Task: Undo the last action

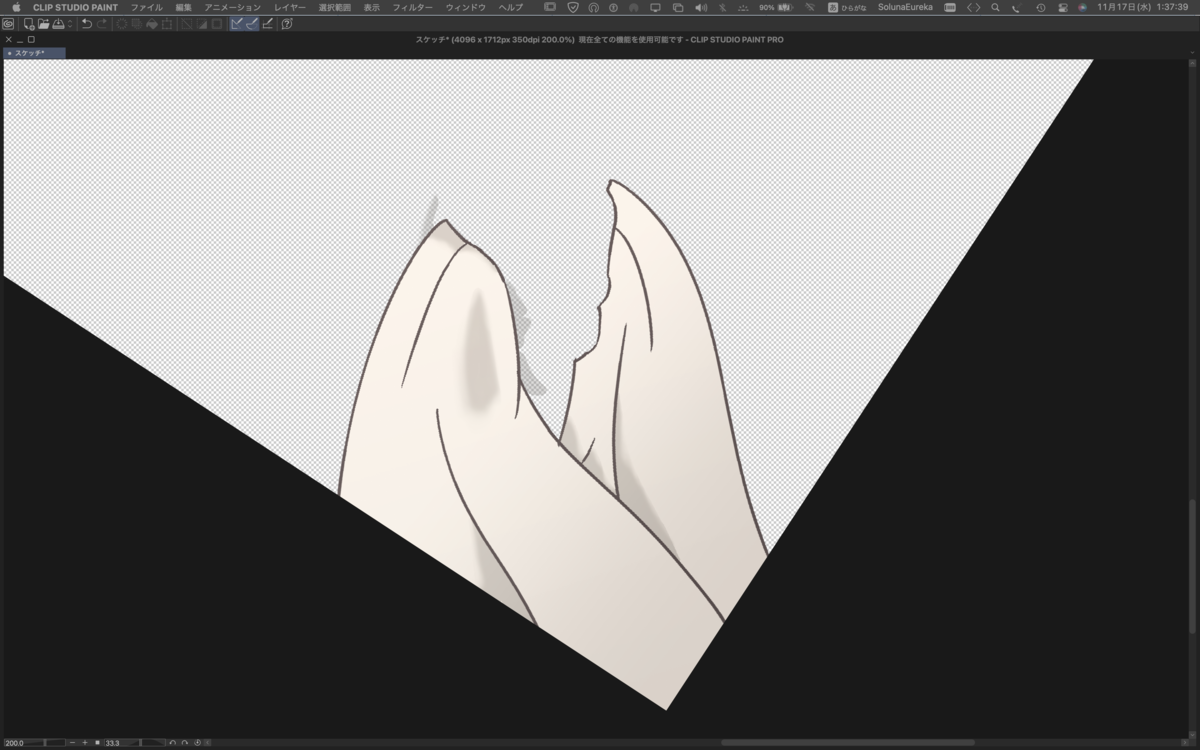Action: coord(87,24)
